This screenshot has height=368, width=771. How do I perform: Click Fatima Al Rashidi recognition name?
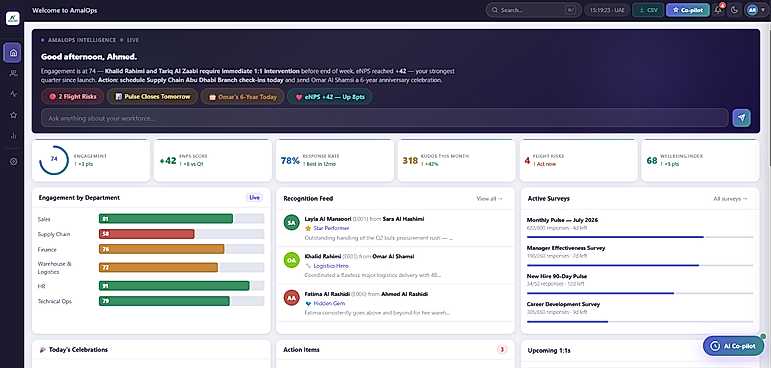(x=326, y=294)
